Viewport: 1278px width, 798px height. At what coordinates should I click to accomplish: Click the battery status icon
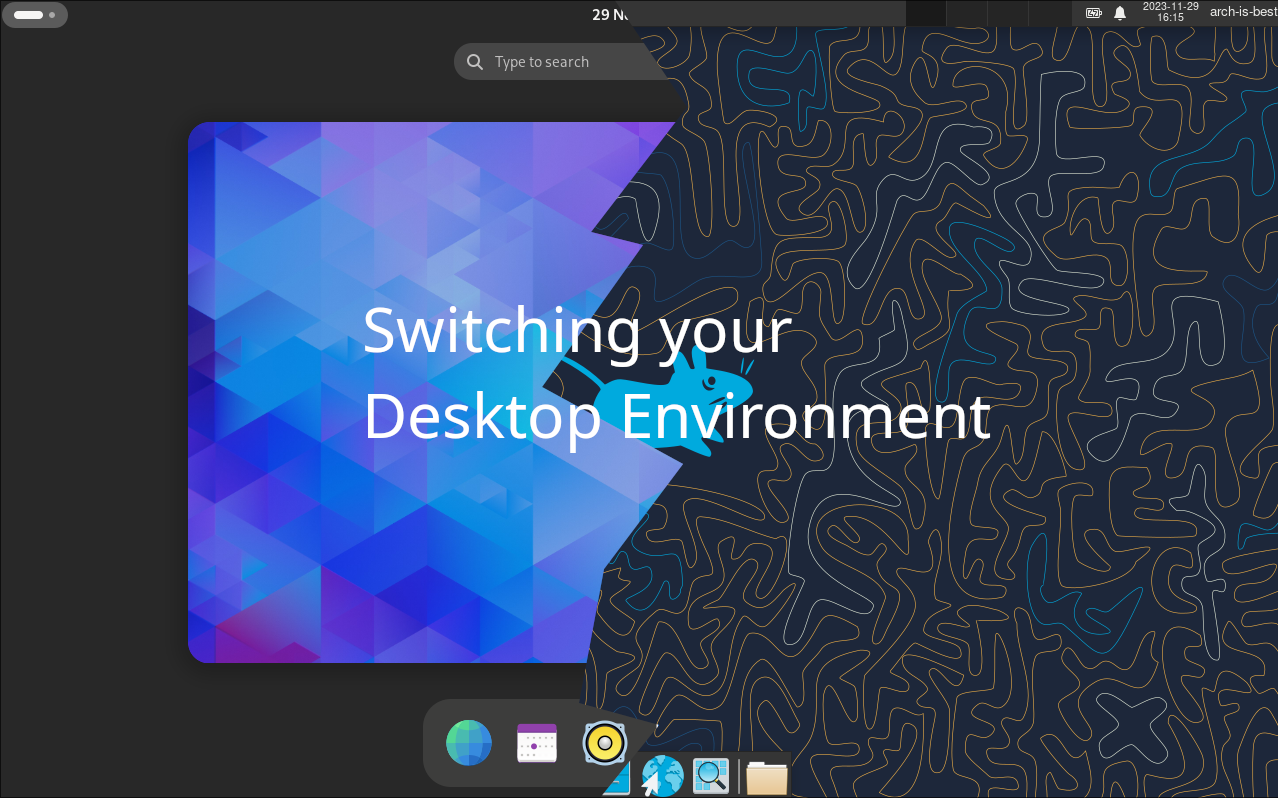(1093, 13)
